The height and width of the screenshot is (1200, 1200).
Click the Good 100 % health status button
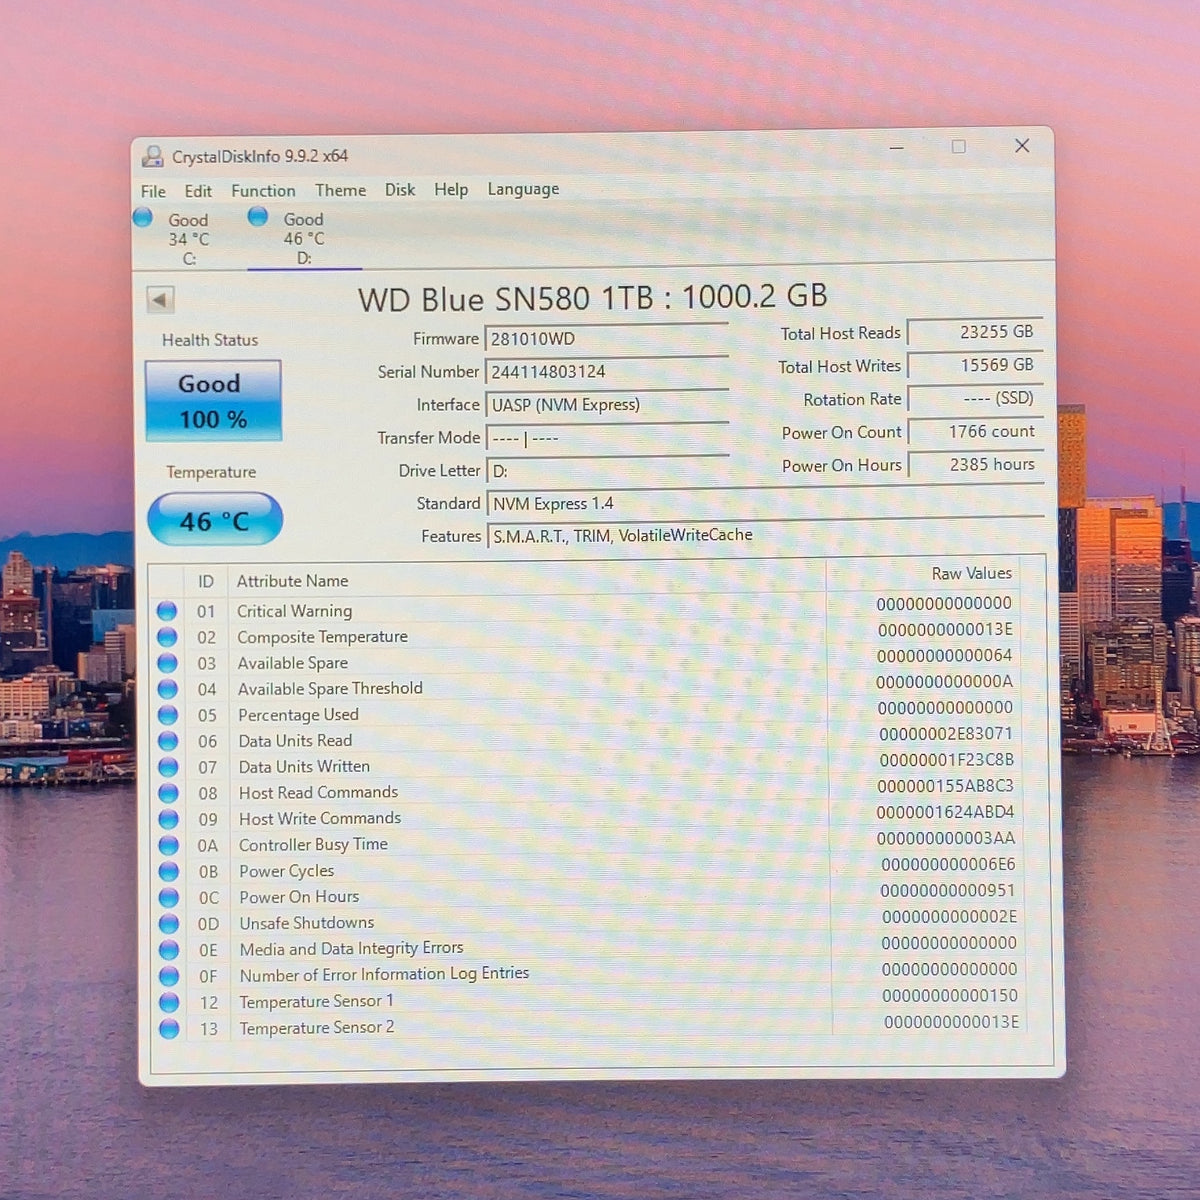(x=213, y=401)
